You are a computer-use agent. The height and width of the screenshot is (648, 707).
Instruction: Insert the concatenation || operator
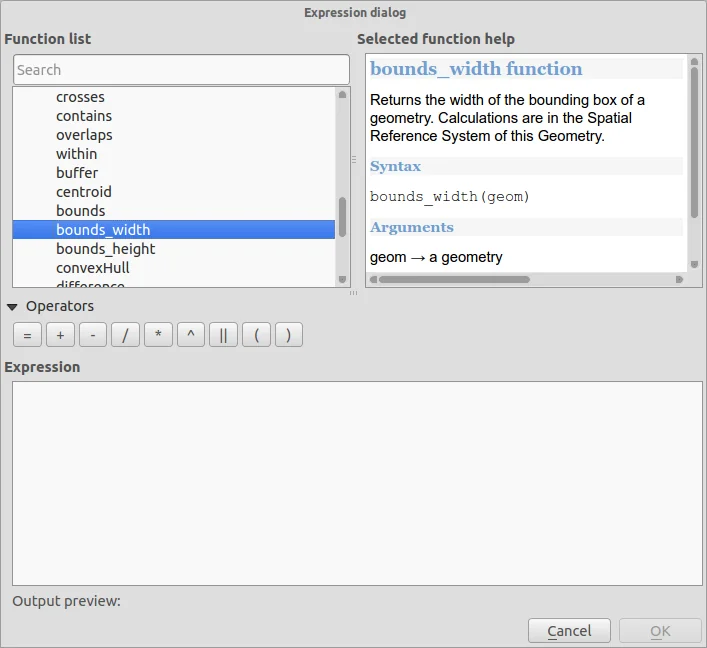pyautogui.click(x=223, y=335)
